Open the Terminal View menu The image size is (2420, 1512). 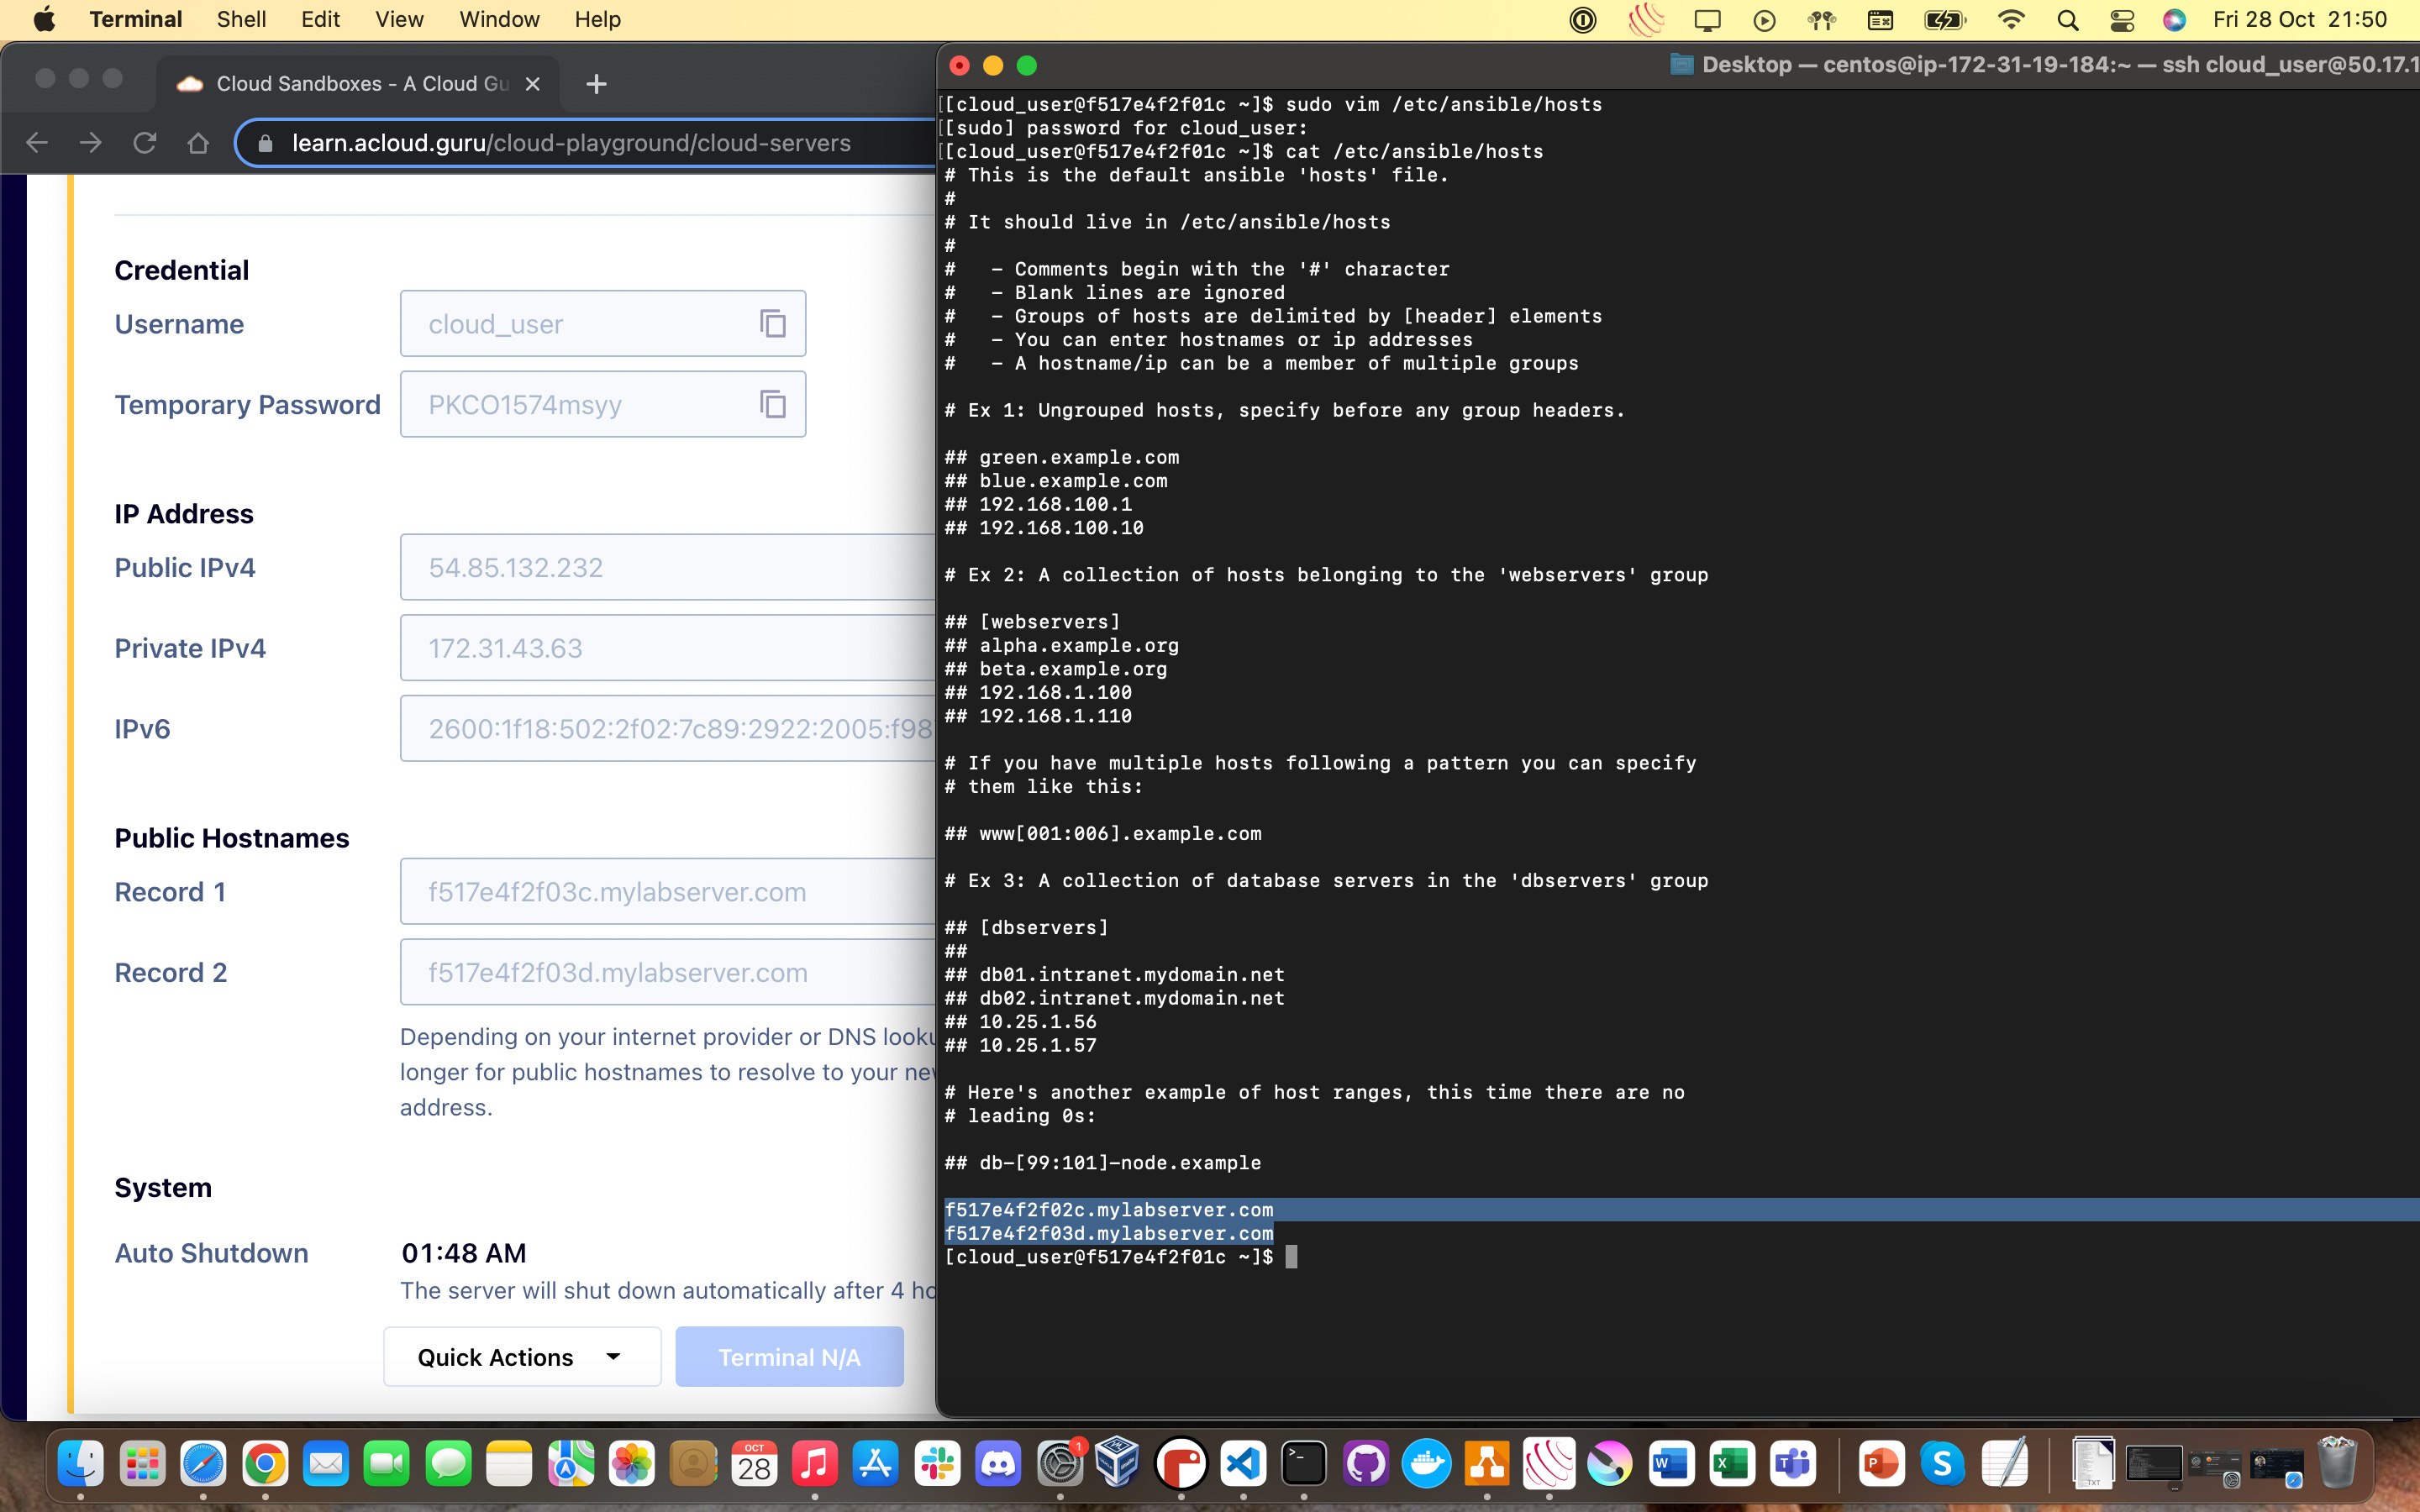(x=398, y=20)
